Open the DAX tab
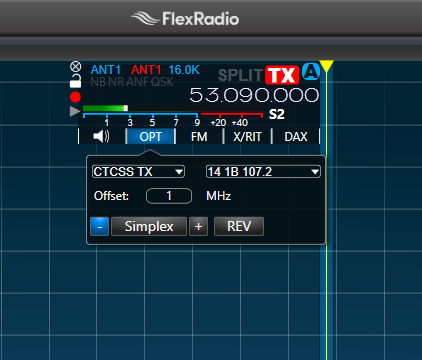 pyautogui.click(x=296, y=137)
